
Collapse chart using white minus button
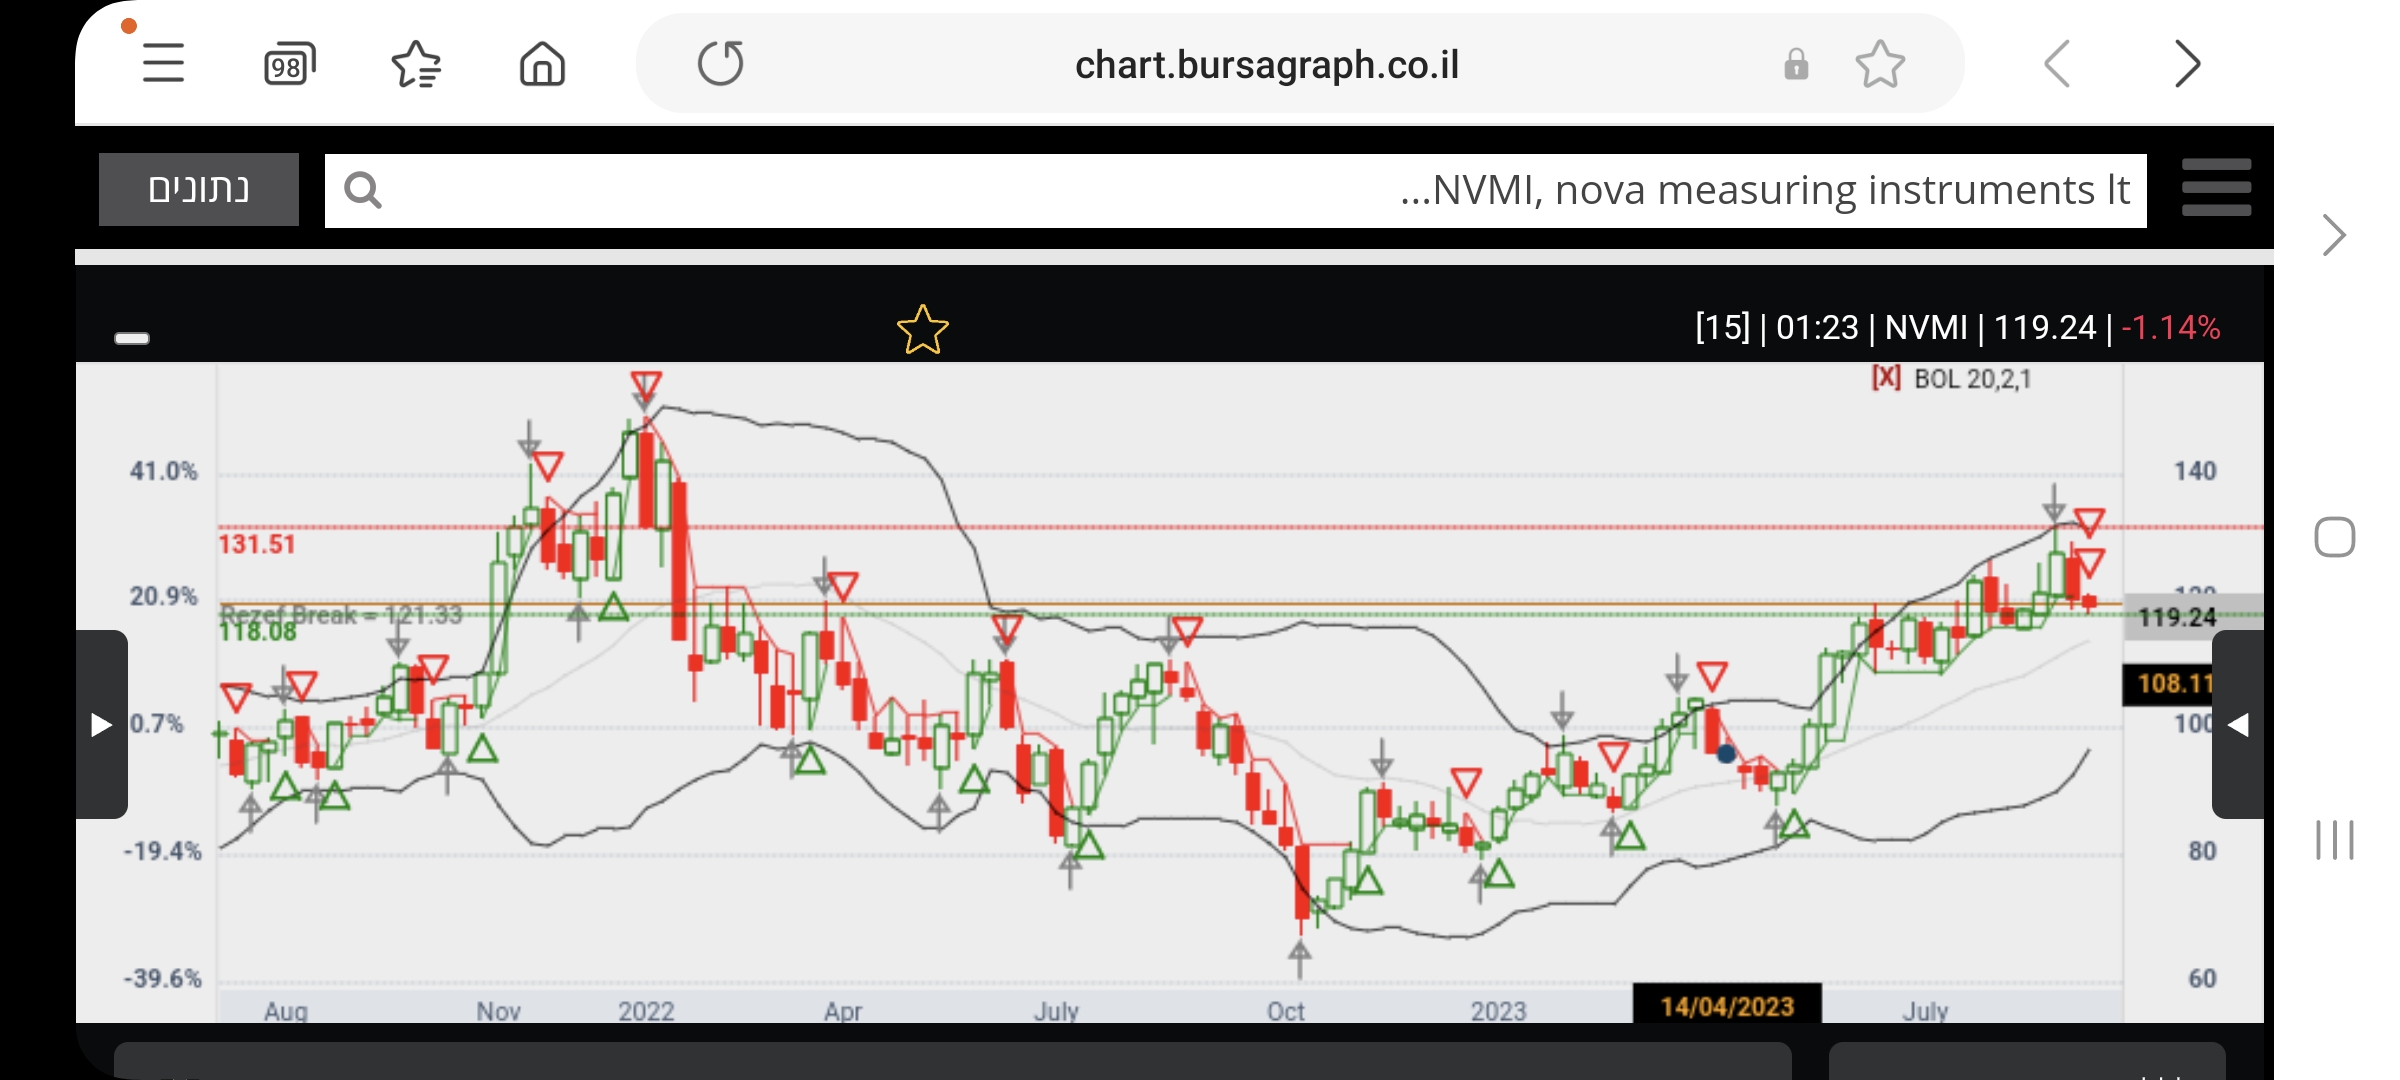pyautogui.click(x=132, y=338)
